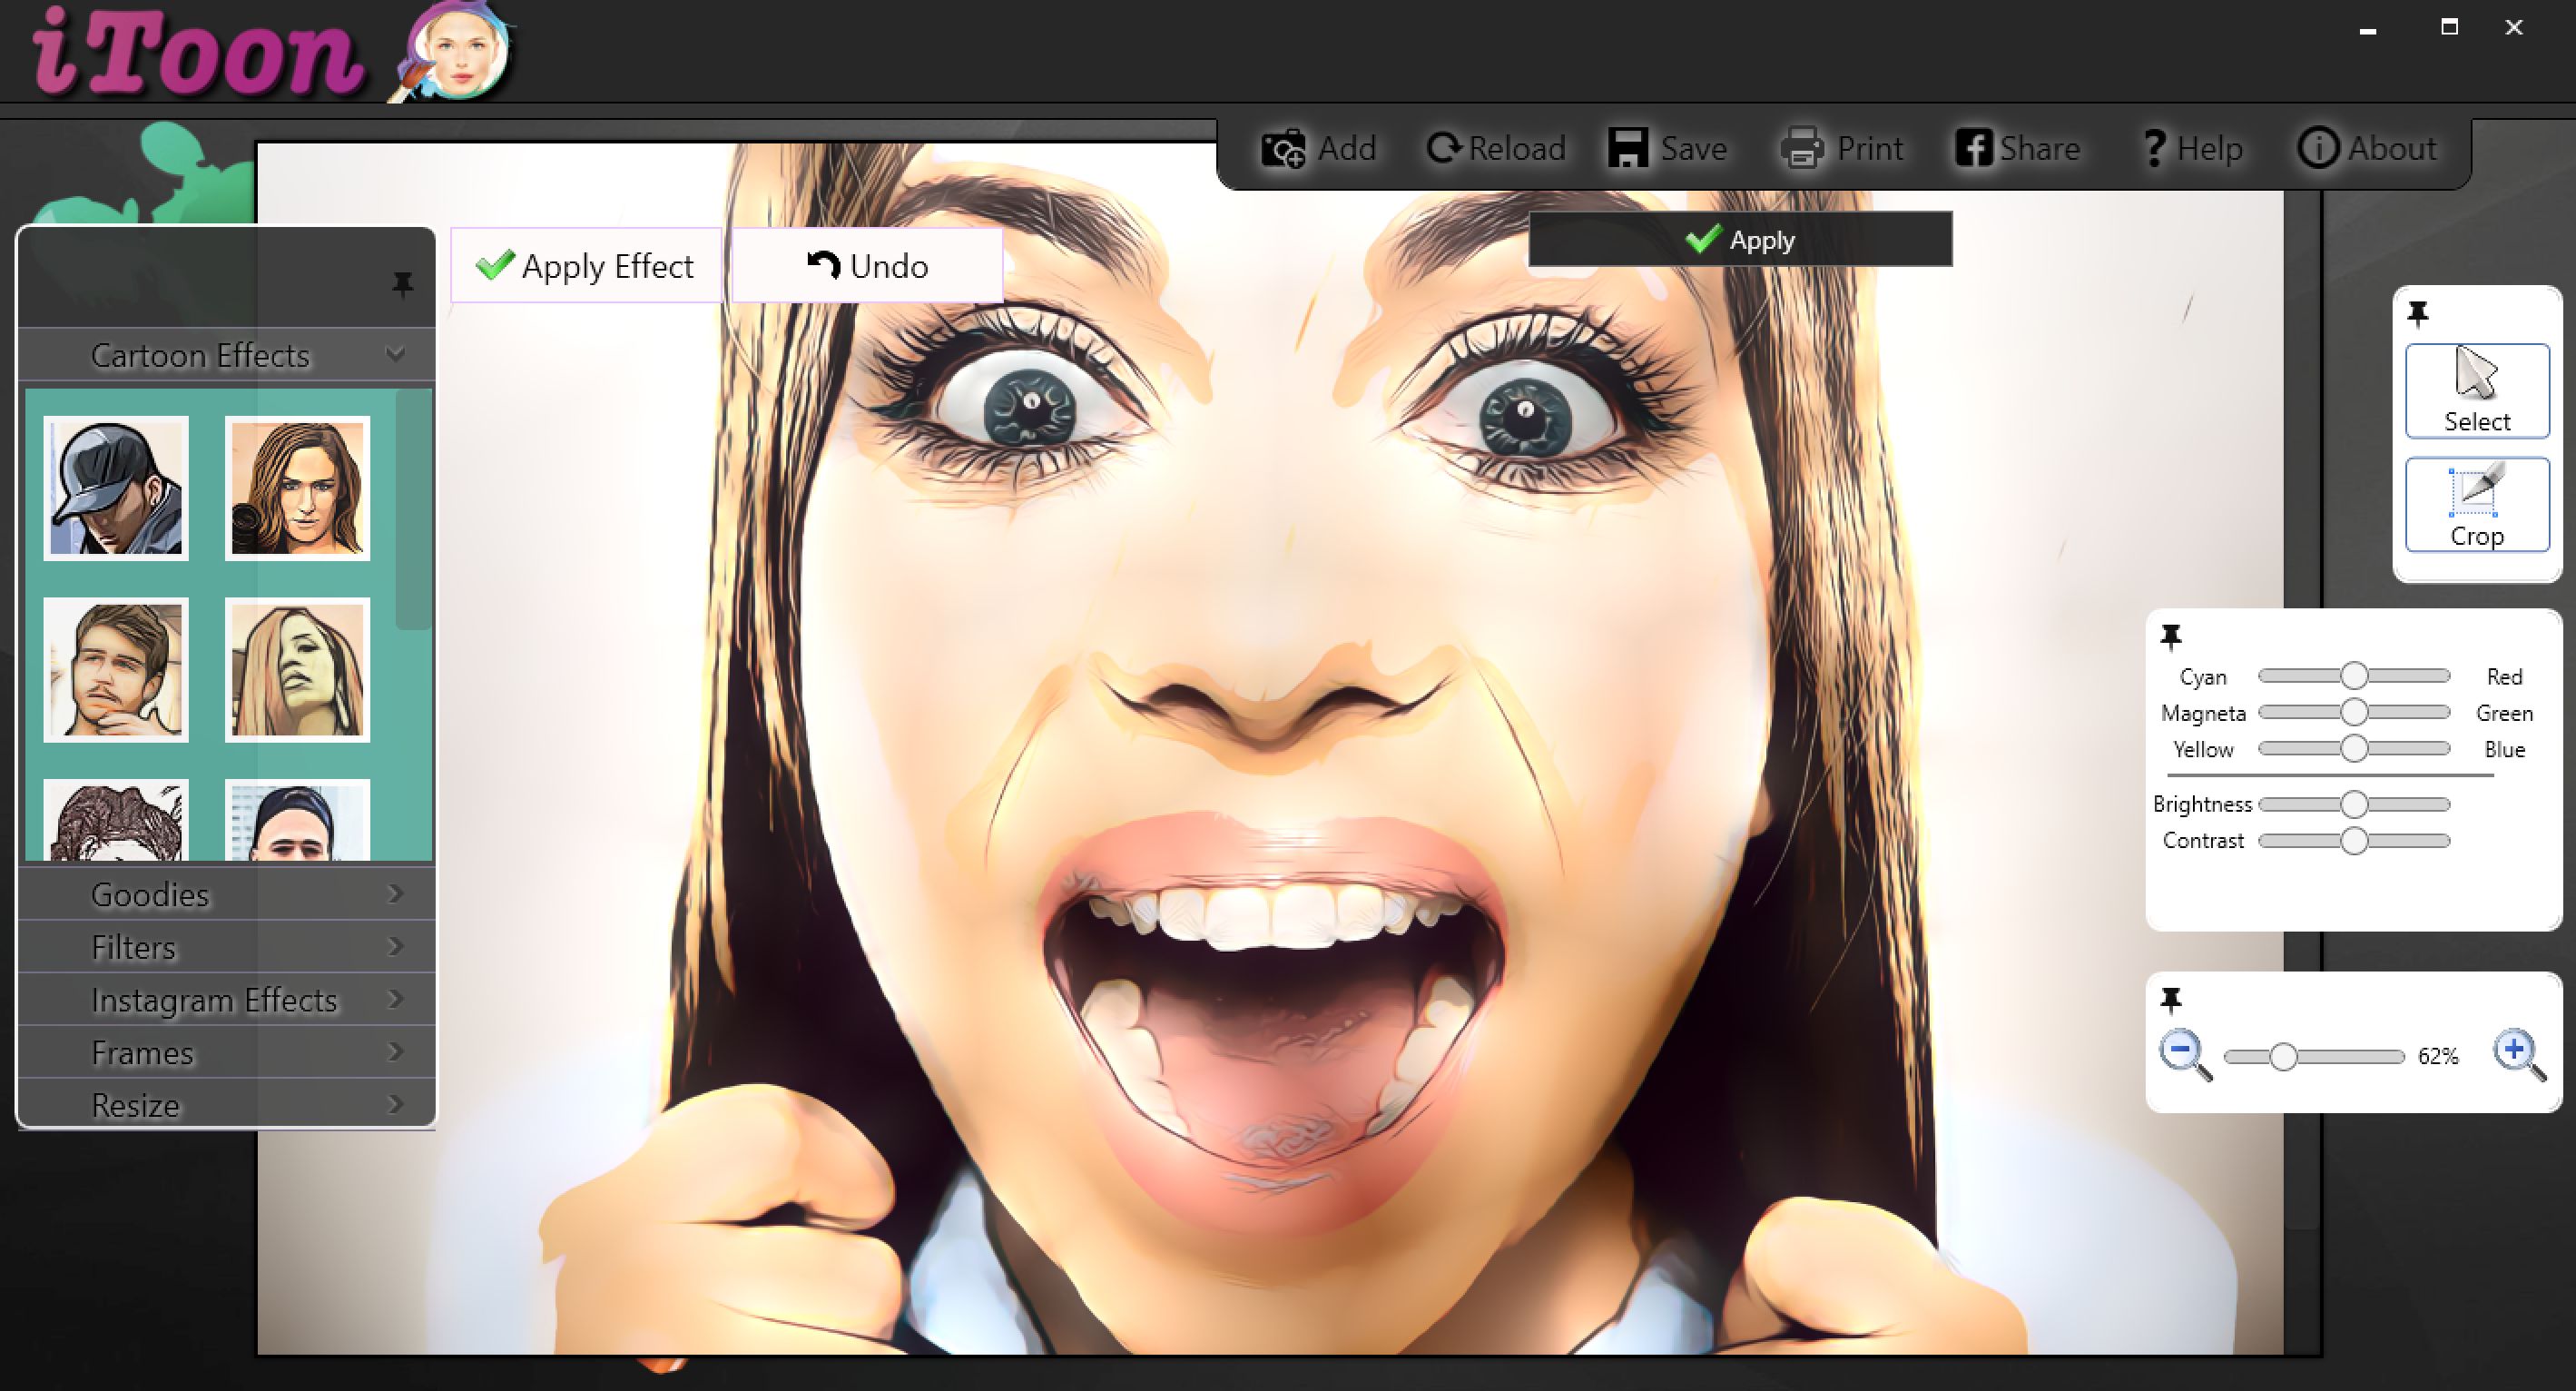Maximize the iToon window

2449,27
